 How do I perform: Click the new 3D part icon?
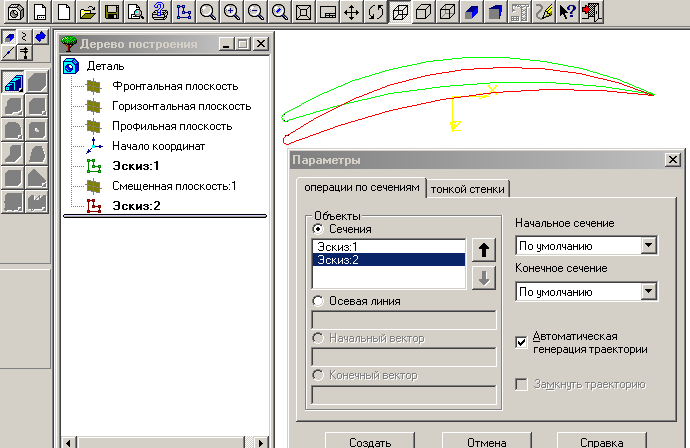tap(16, 12)
